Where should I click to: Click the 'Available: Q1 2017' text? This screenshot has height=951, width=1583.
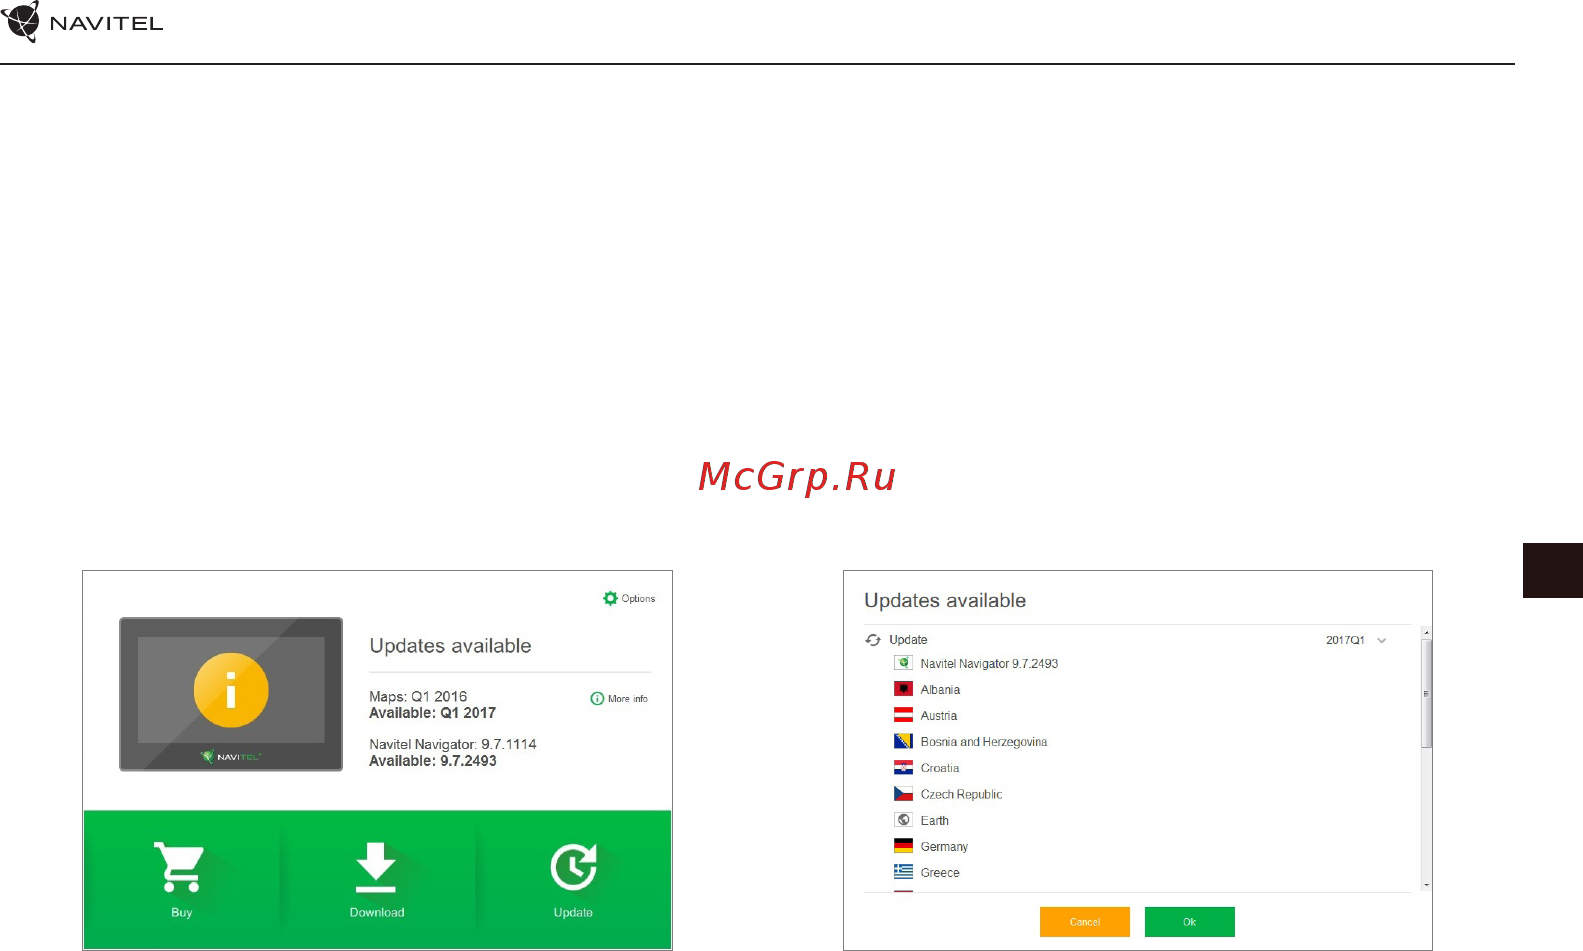tap(432, 713)
